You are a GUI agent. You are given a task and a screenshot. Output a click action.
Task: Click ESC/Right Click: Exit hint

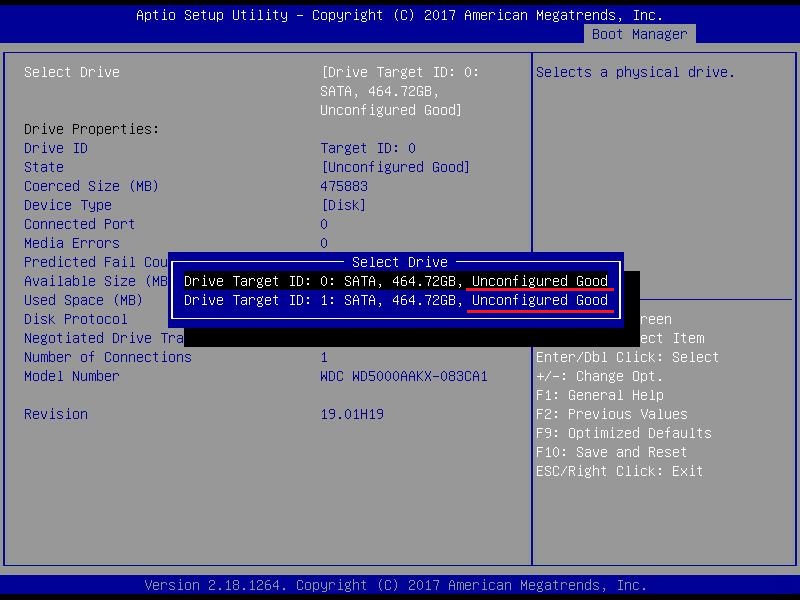[620, 471]
